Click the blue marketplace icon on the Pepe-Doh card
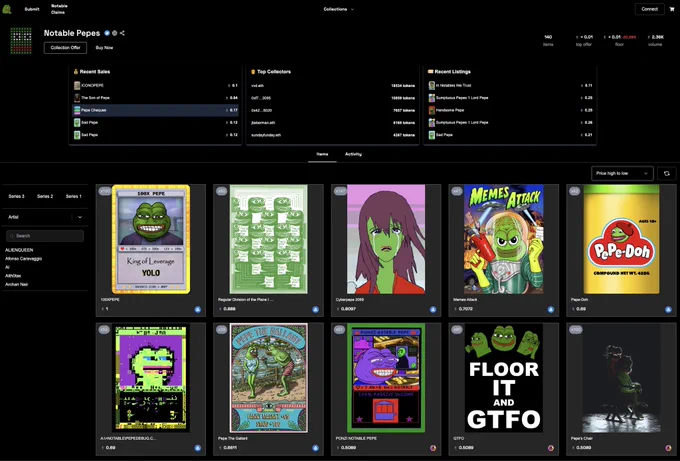 click(x=668, y=310)
